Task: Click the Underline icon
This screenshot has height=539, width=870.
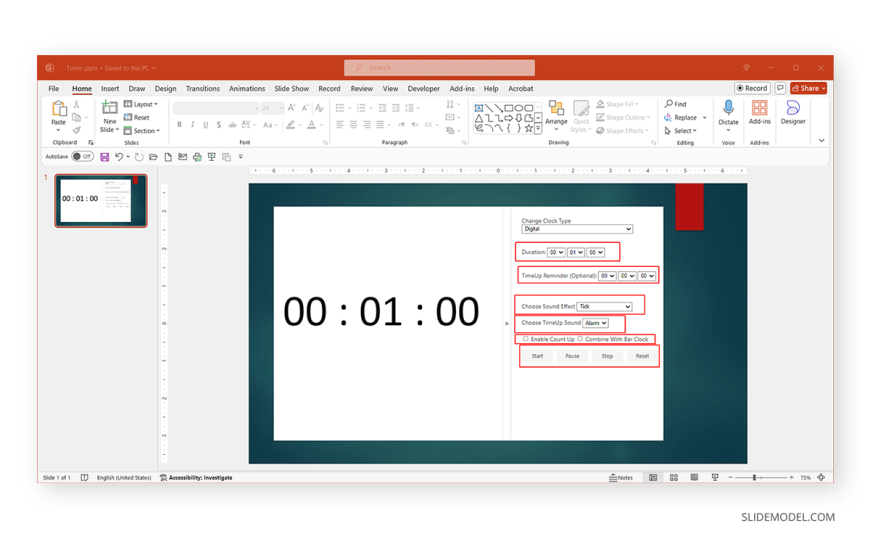Action: coord(205,125)
